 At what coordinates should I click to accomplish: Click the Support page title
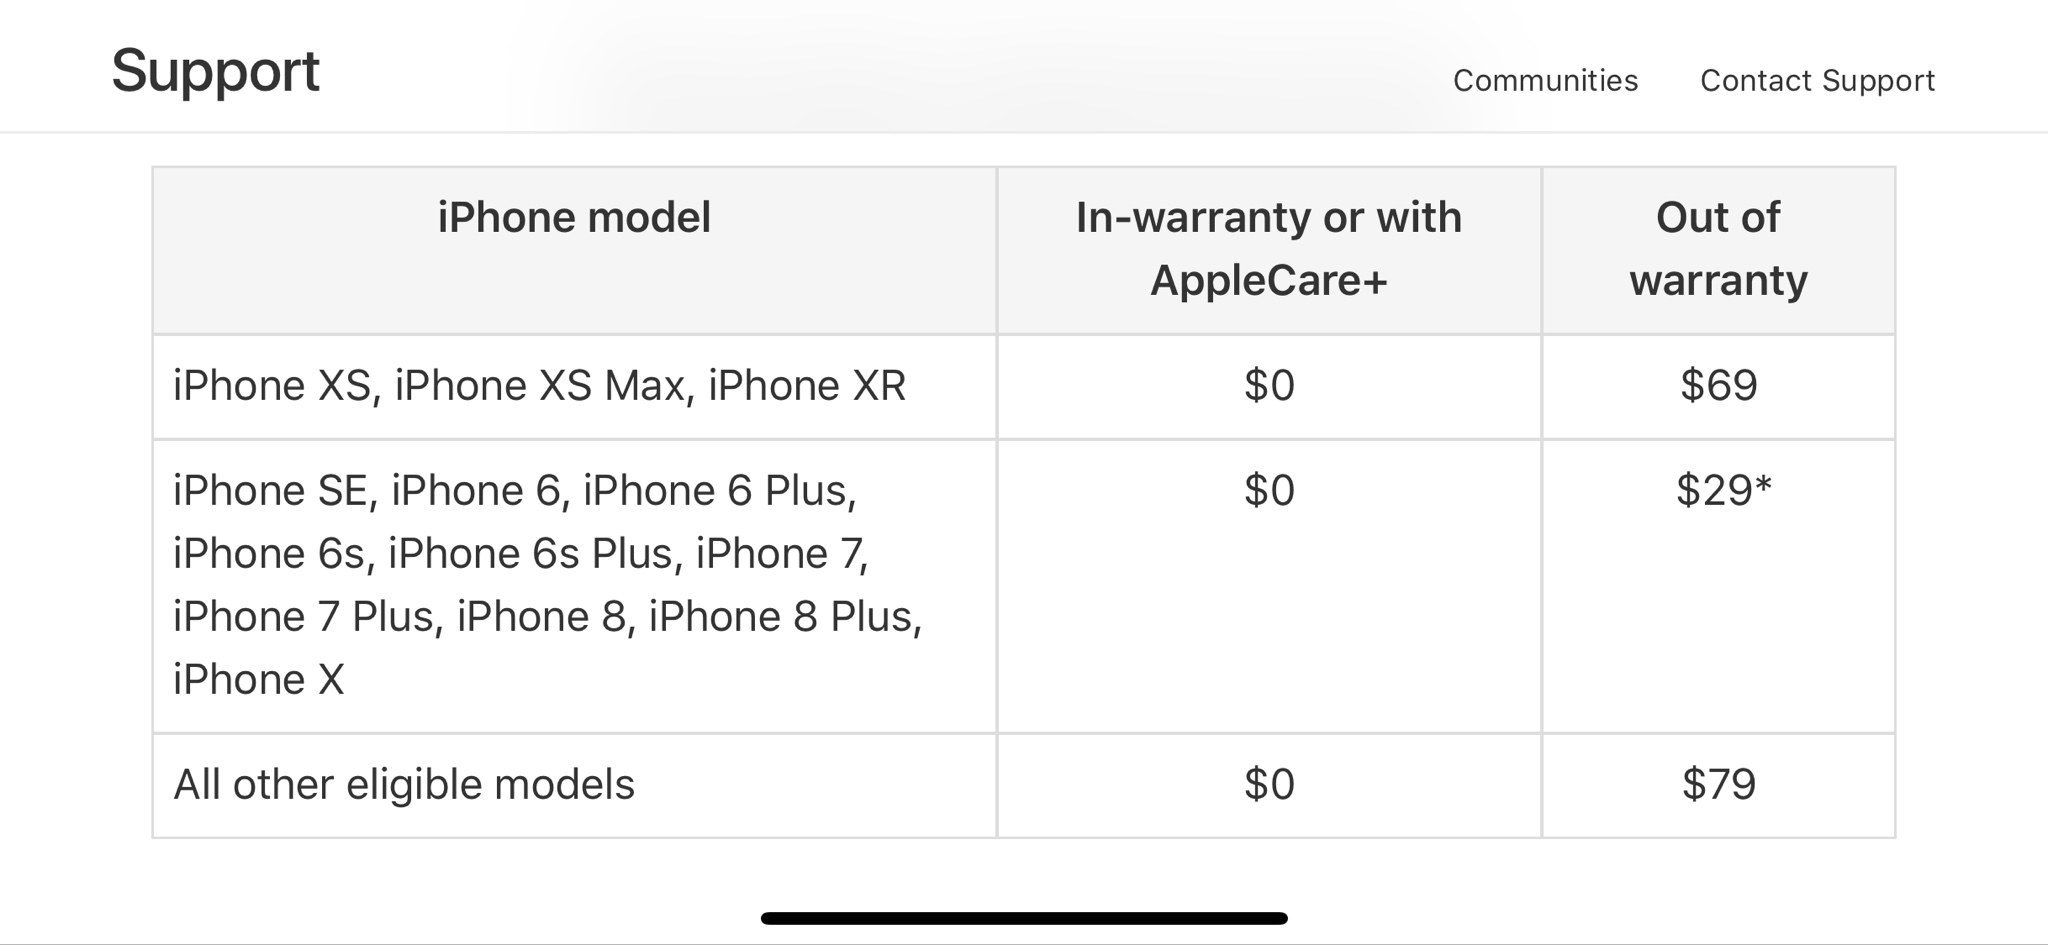click(x=215, y=72)
